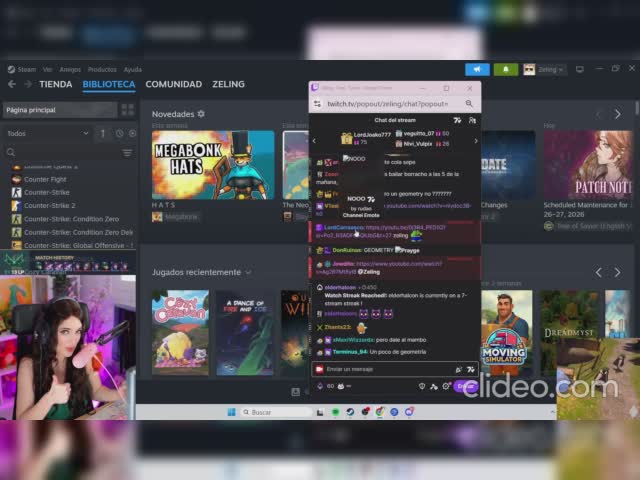The image size is (640, 480).
Task: Expand the Todos filter dropdown
Action: [x=48, y=133]
